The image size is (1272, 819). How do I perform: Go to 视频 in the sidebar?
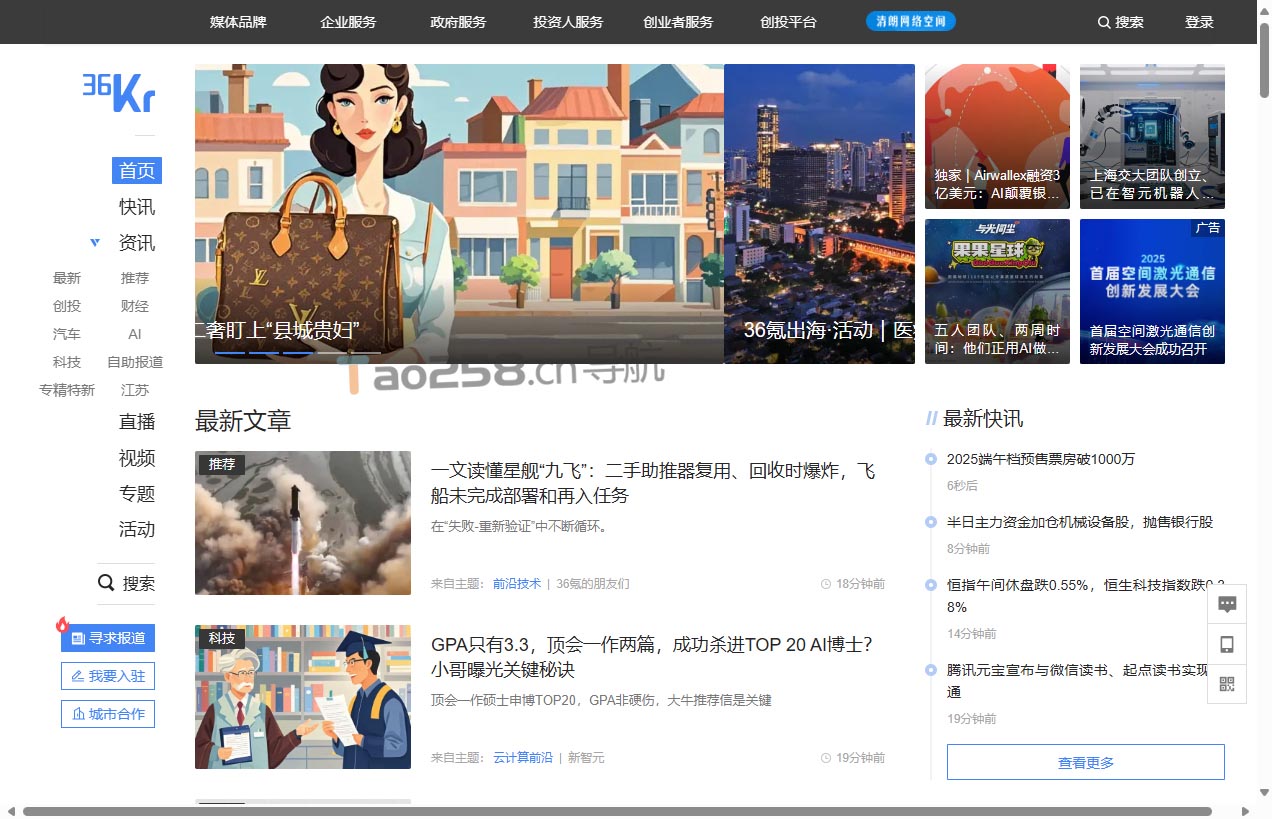click(x=137, y=458)
